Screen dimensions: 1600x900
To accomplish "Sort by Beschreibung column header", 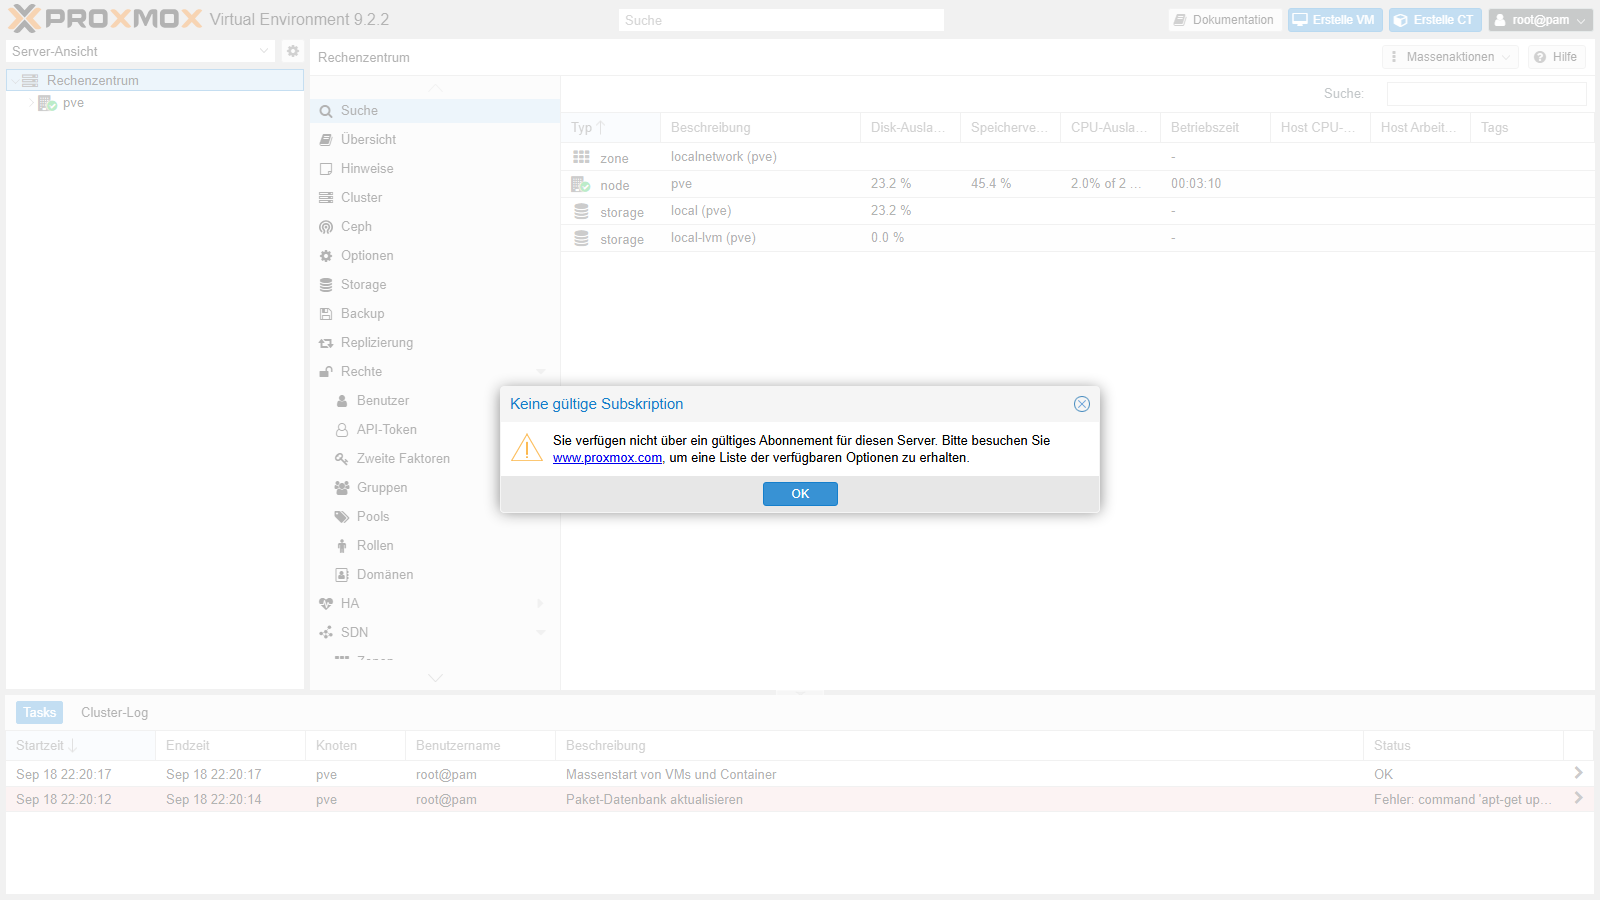I will 760,128.
